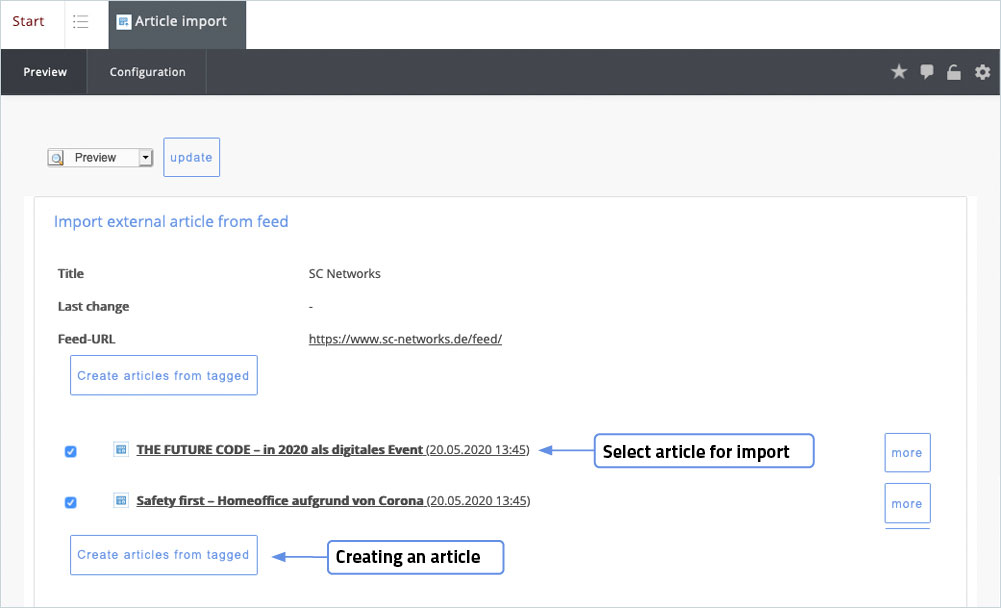Click the Article import tab icon
The height and width of the screenshot is (608, 1001).
click(124, 22)
